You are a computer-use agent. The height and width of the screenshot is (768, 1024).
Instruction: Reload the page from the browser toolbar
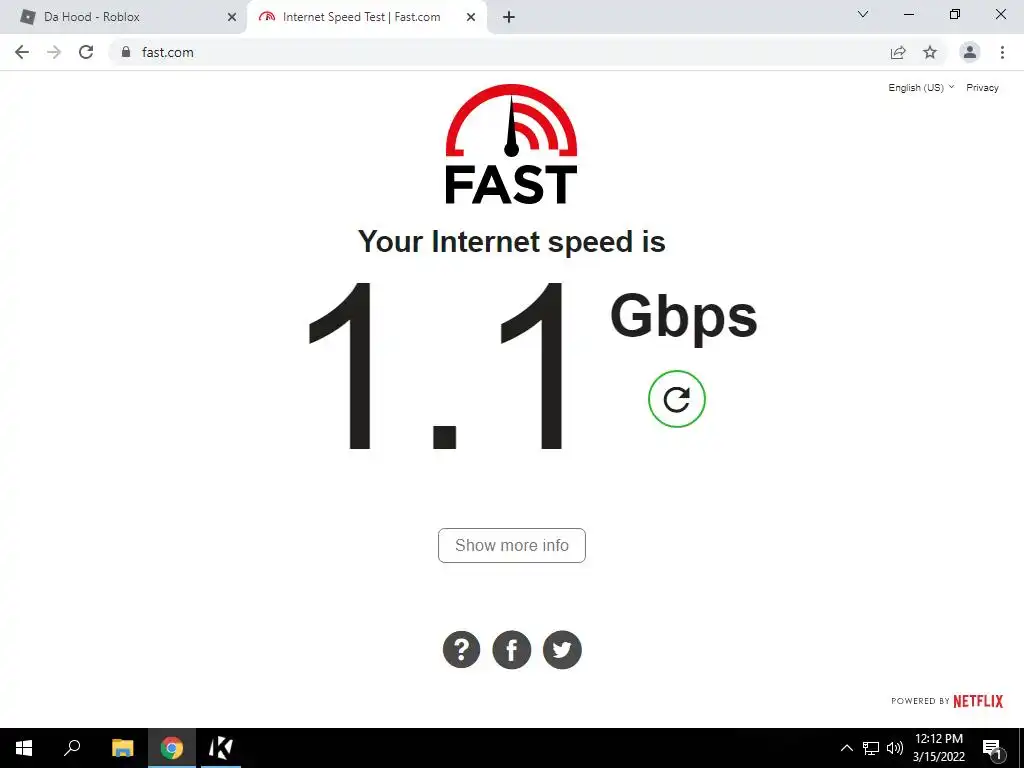[86, 52]
